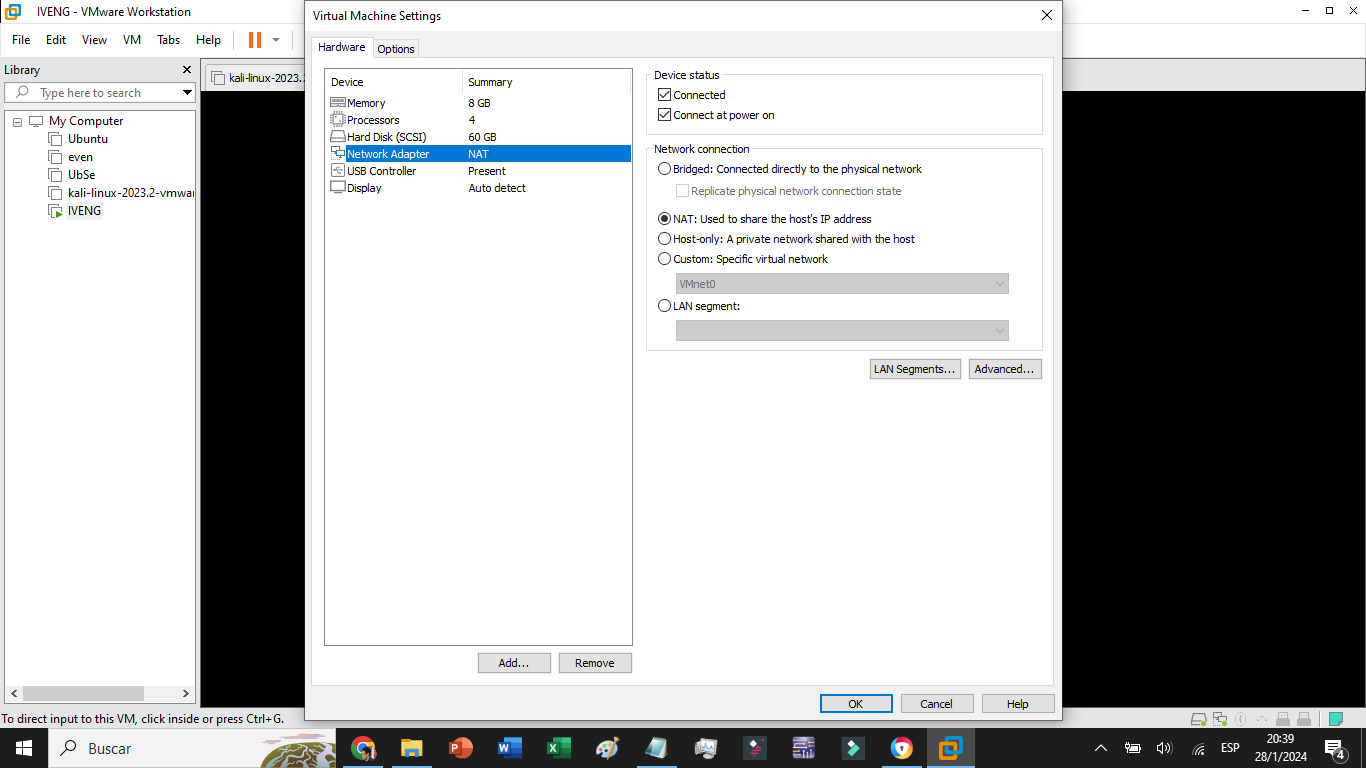Click the LAN Segments... button
This screenshot has width=1366, height=768.
tap(915, 369)
